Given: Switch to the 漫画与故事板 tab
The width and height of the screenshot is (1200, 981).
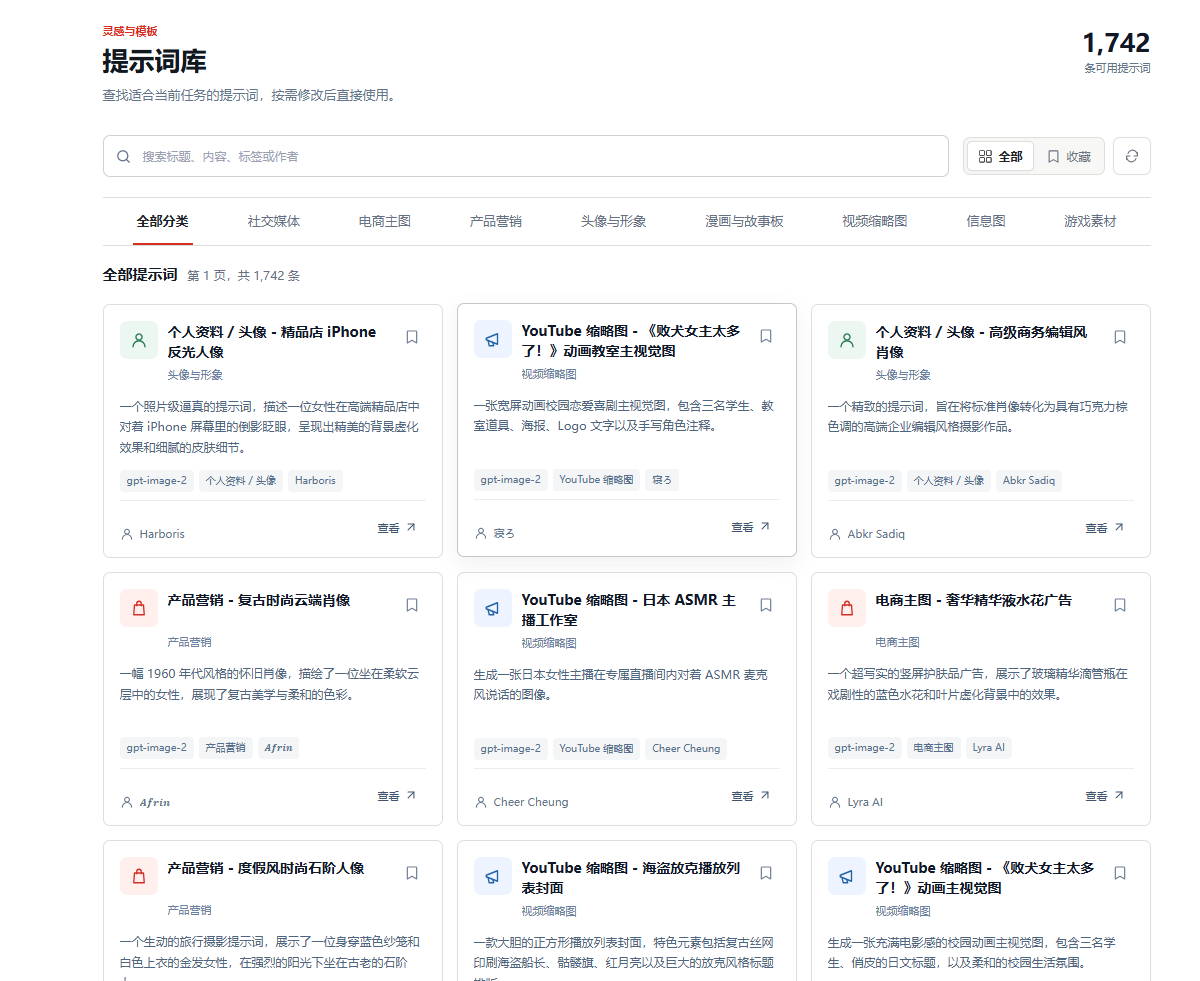Looking at the screenshot, I should 744,221.
